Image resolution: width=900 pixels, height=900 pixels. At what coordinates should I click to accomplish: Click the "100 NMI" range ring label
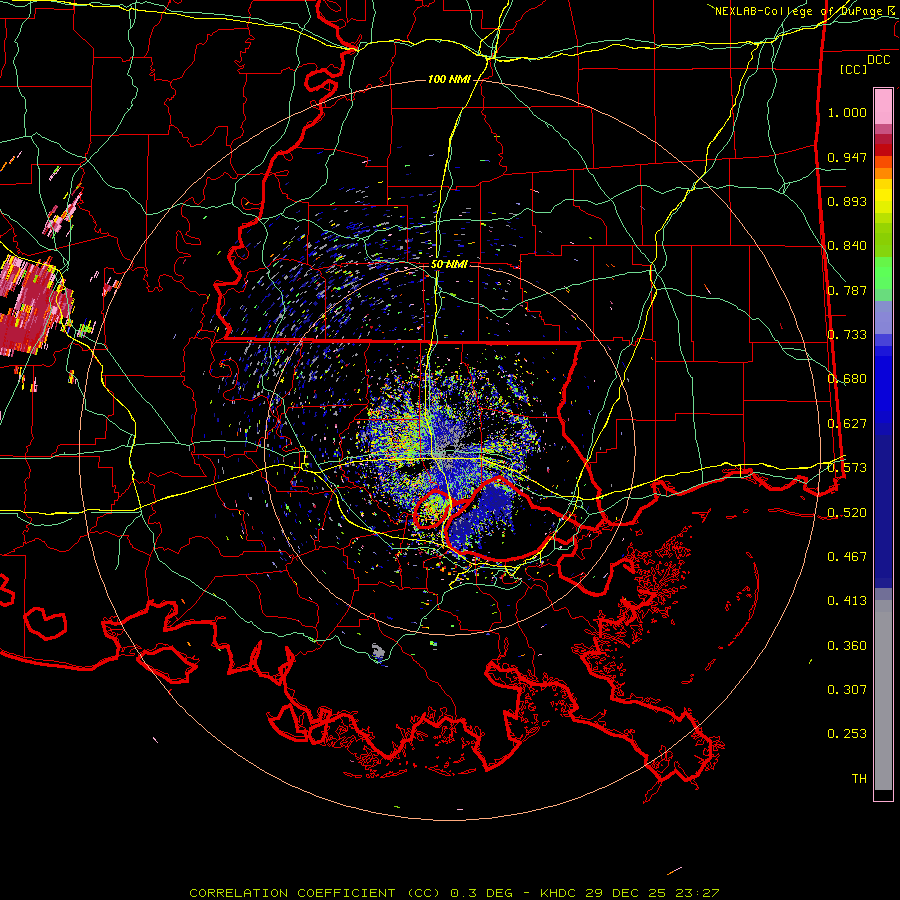tap(449, 79)
